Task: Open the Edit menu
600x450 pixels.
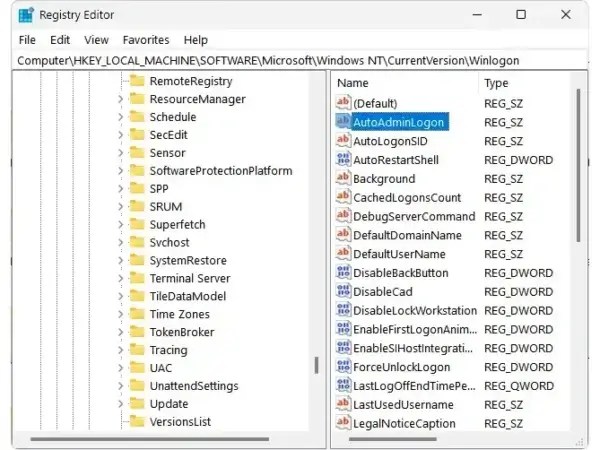Action: click(x=60, y=40)
